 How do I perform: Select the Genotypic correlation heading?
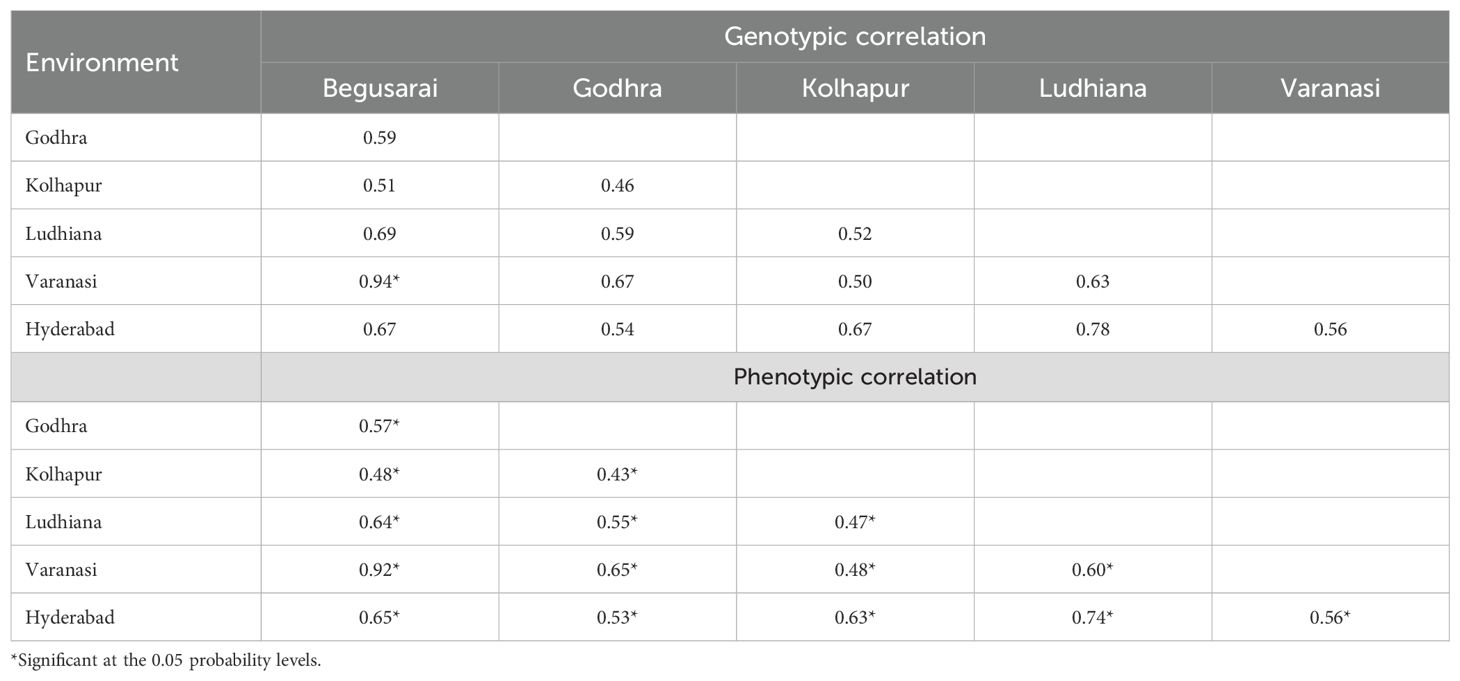click(x=854, y=37)
